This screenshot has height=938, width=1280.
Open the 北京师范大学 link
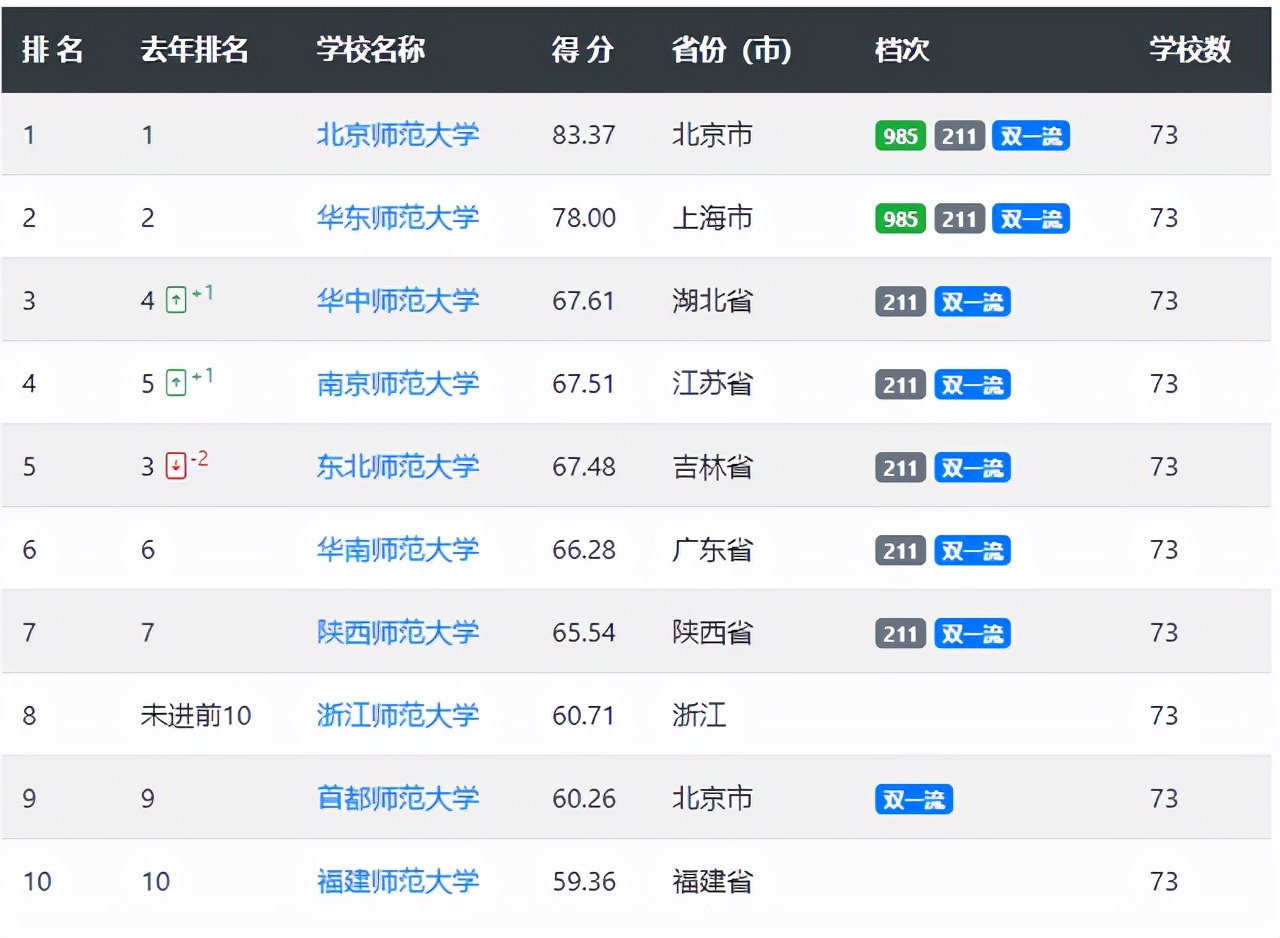[x=398, y=136]
